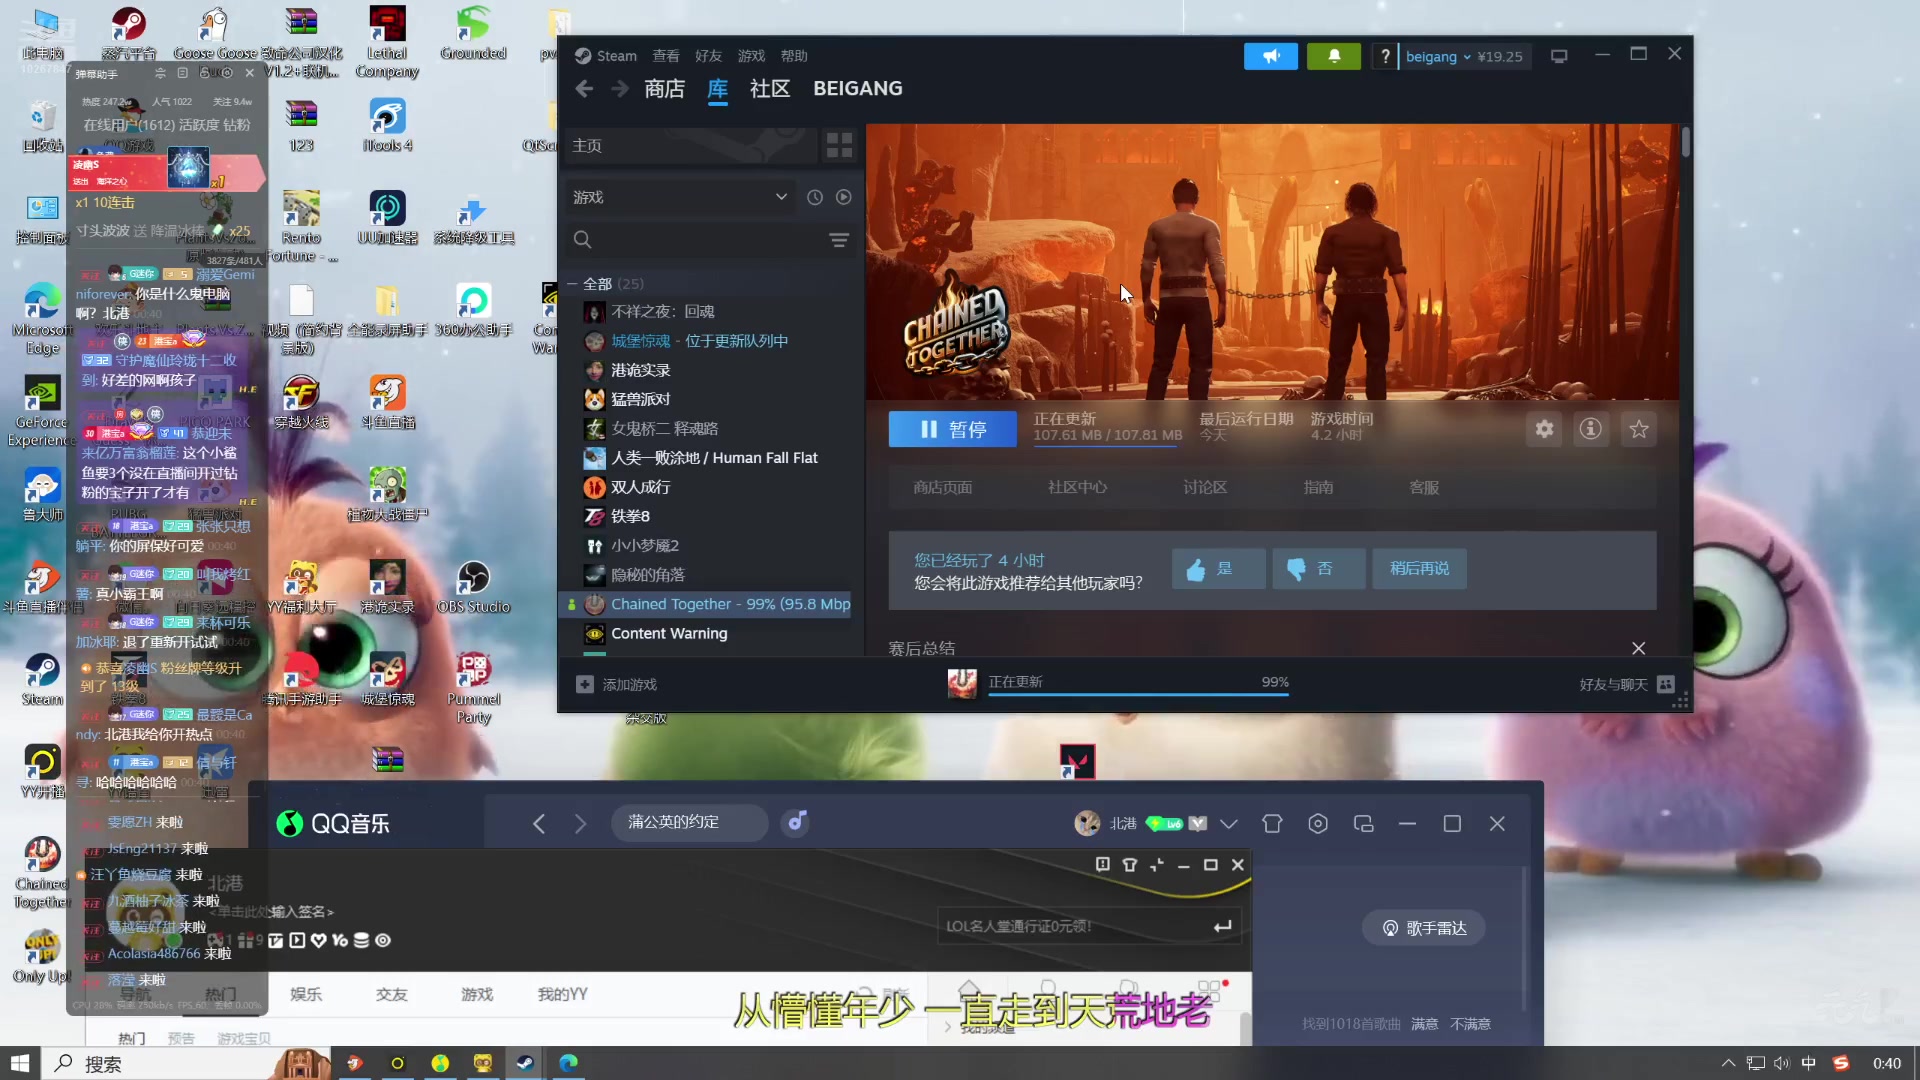Viewport: 1920px width, 1080px height.
Task: Open Windows Start menu
Action: click(x=20, y=1063)
